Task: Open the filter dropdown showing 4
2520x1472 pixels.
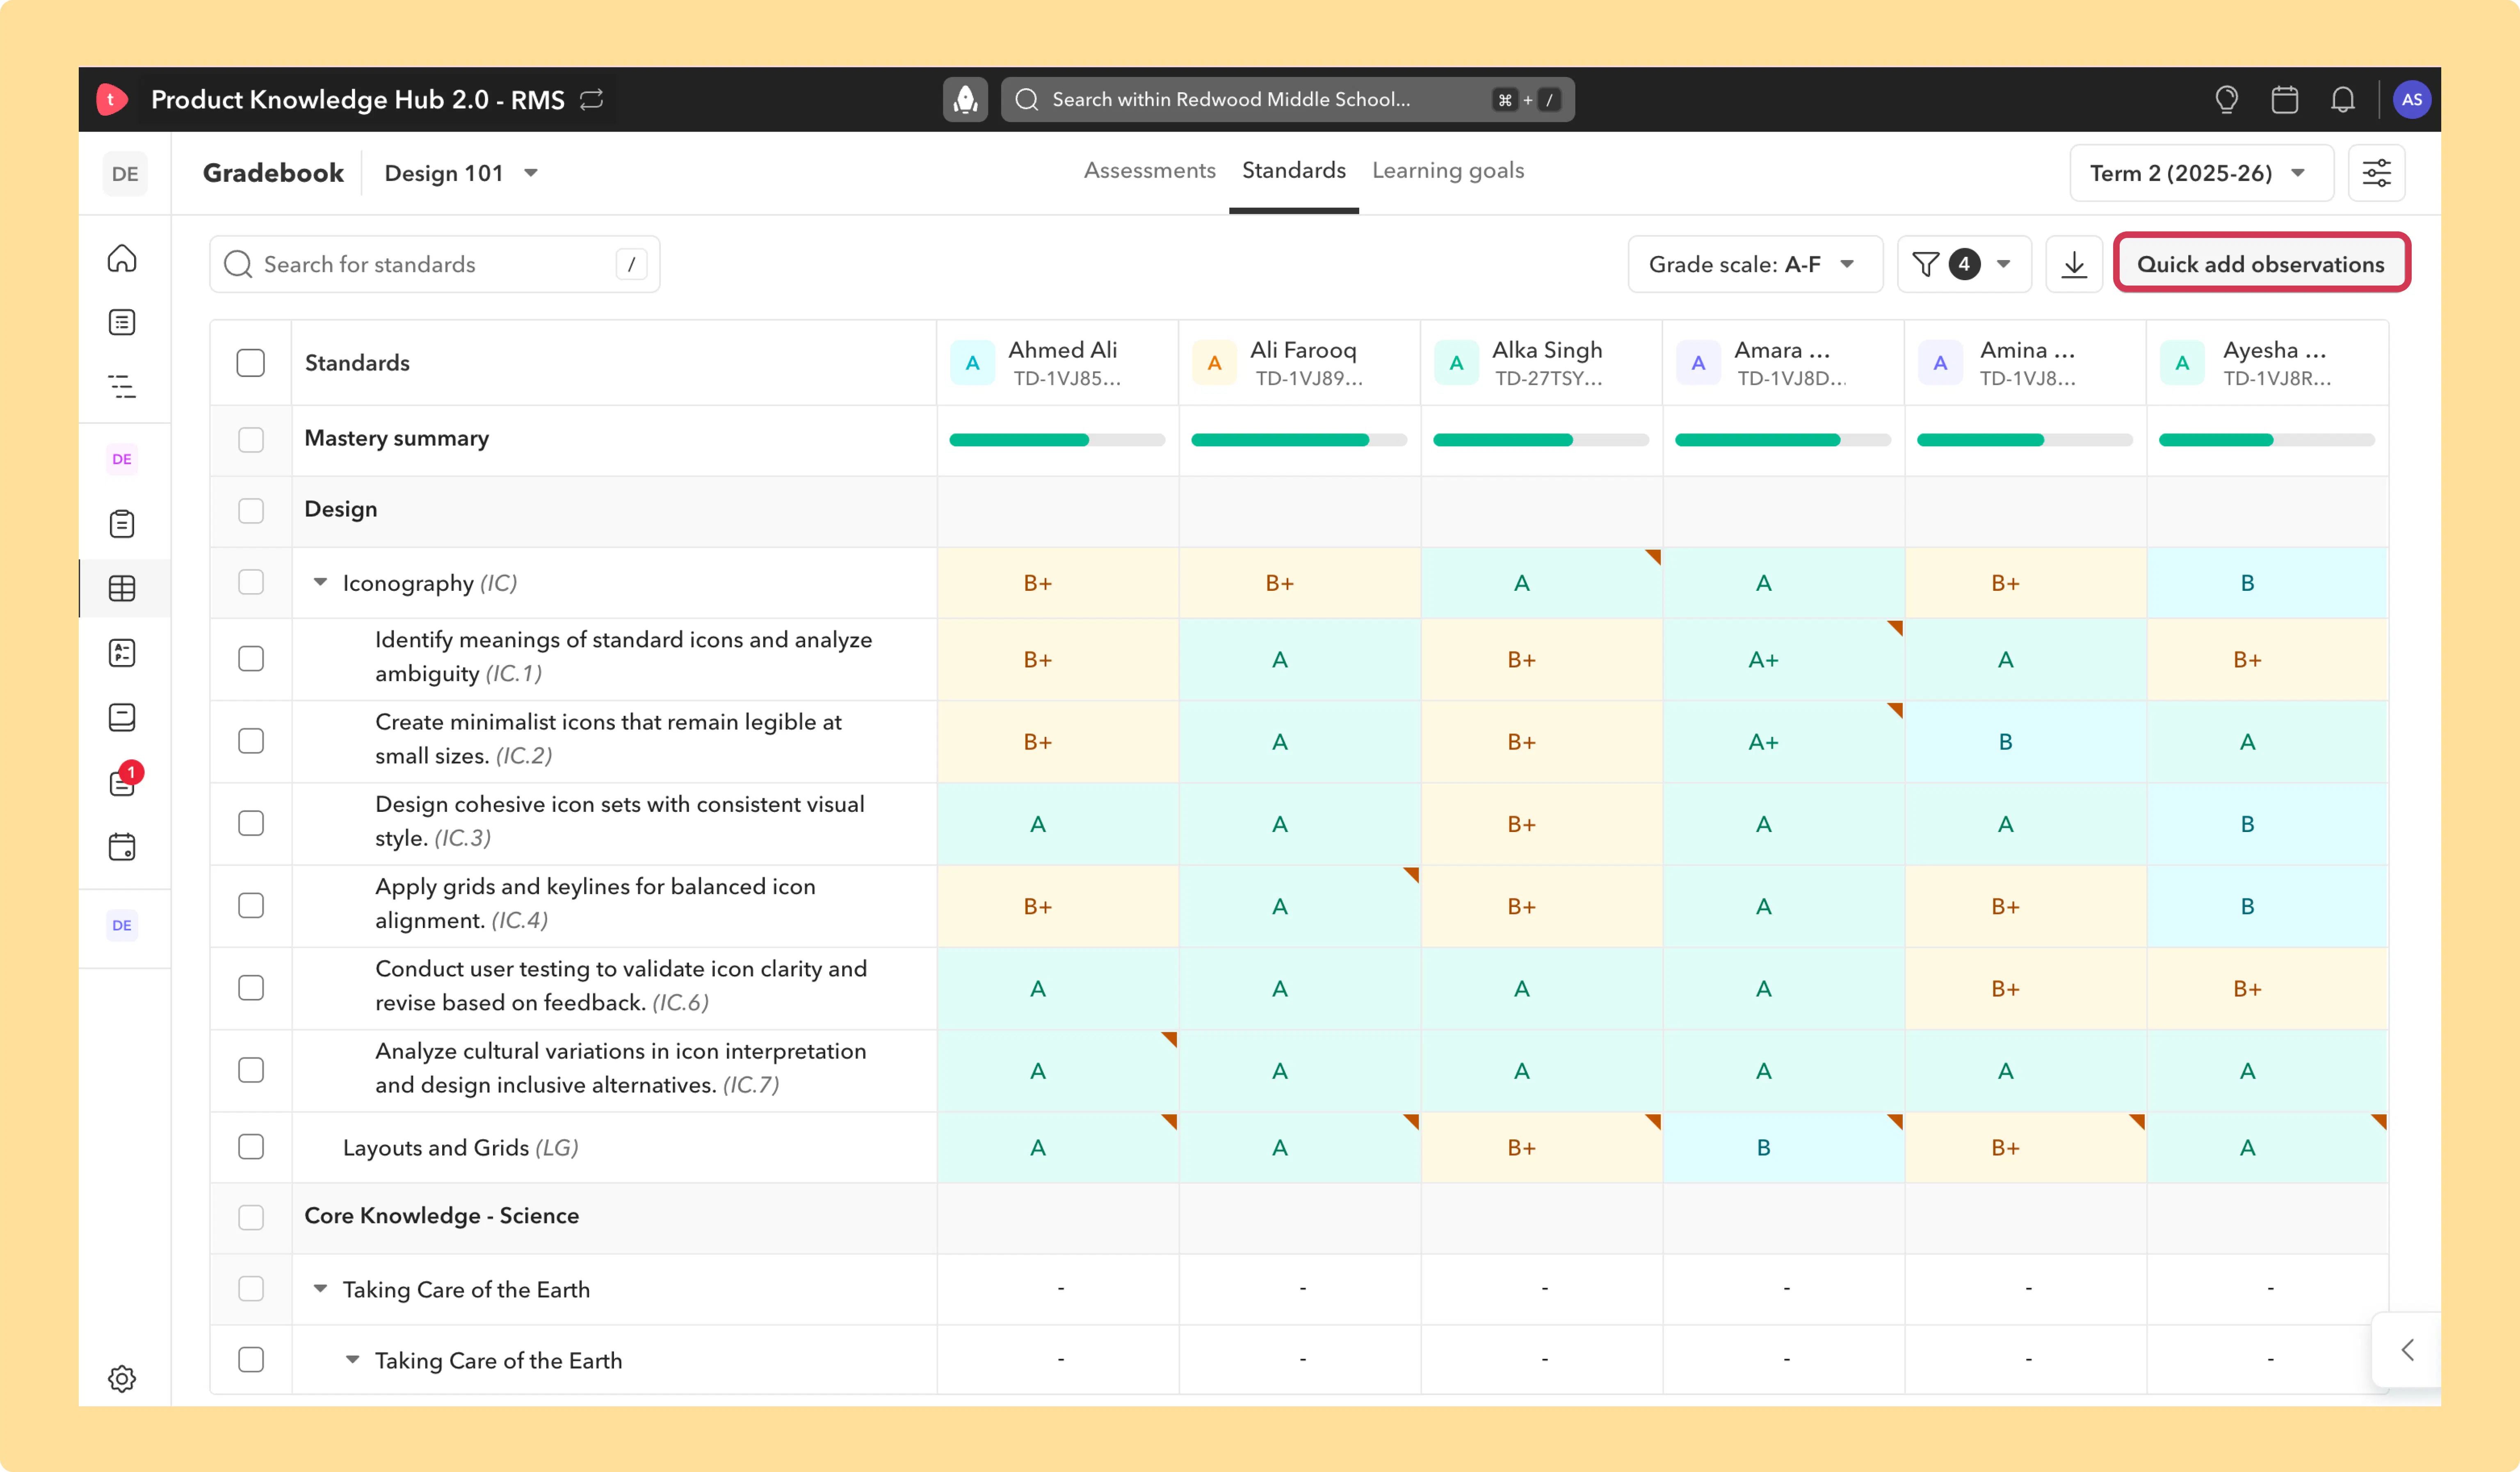Action: (1964, 264)
